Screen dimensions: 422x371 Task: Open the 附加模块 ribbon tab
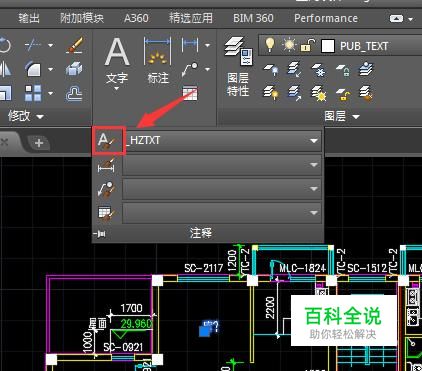[x=82, y=18]
